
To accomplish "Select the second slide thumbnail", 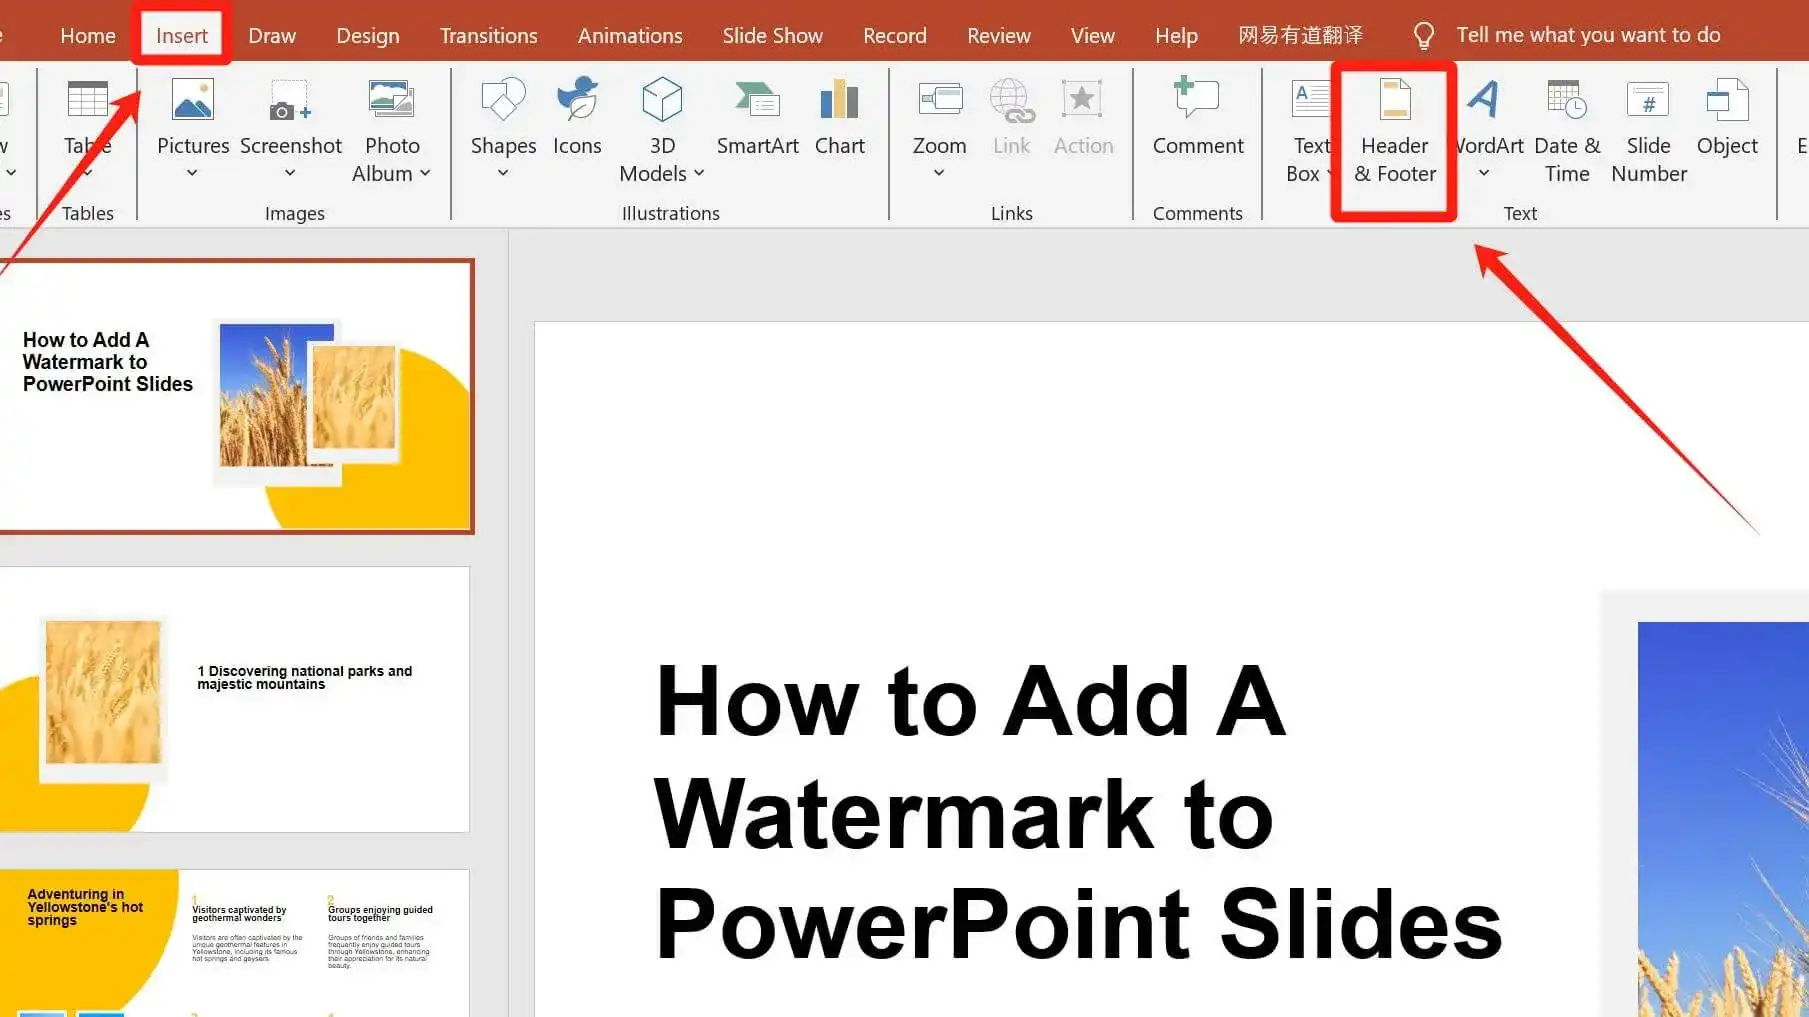I will point(235,697).
